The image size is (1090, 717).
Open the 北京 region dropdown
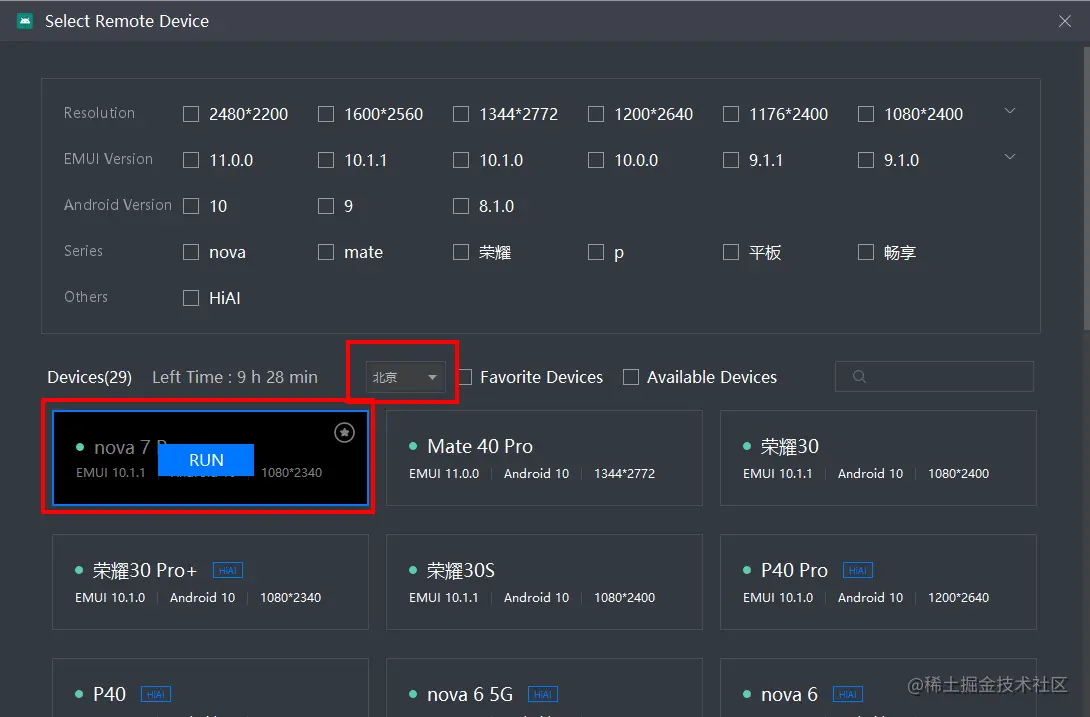click(x=406, y=377)
